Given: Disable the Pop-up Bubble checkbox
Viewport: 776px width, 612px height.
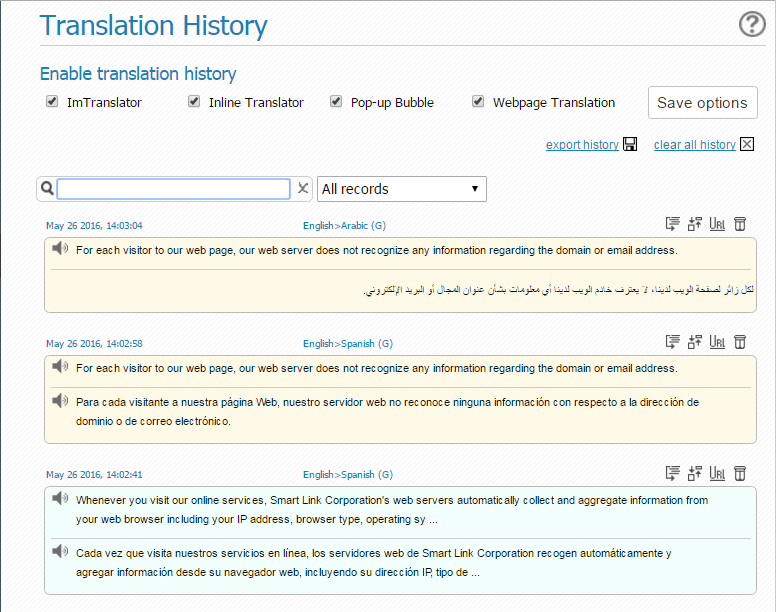Looking at the screenshot, I should click(336, 101).
